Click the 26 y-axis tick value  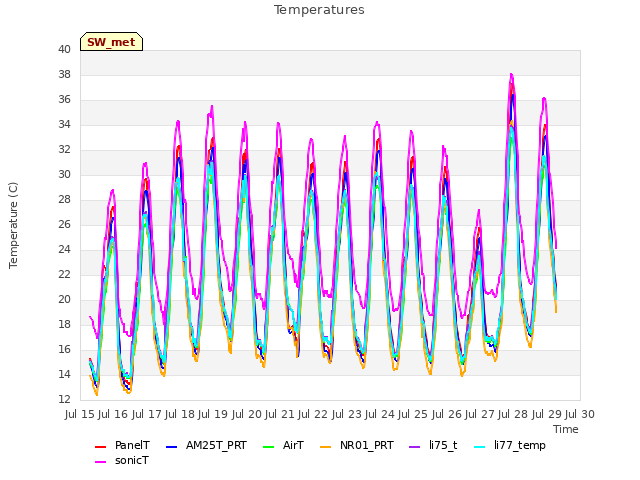pos(64,224)
